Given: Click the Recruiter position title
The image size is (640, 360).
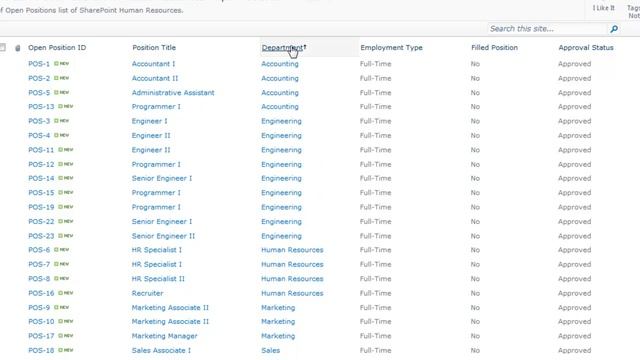Looking at the screenshot, I should (147, 293).
